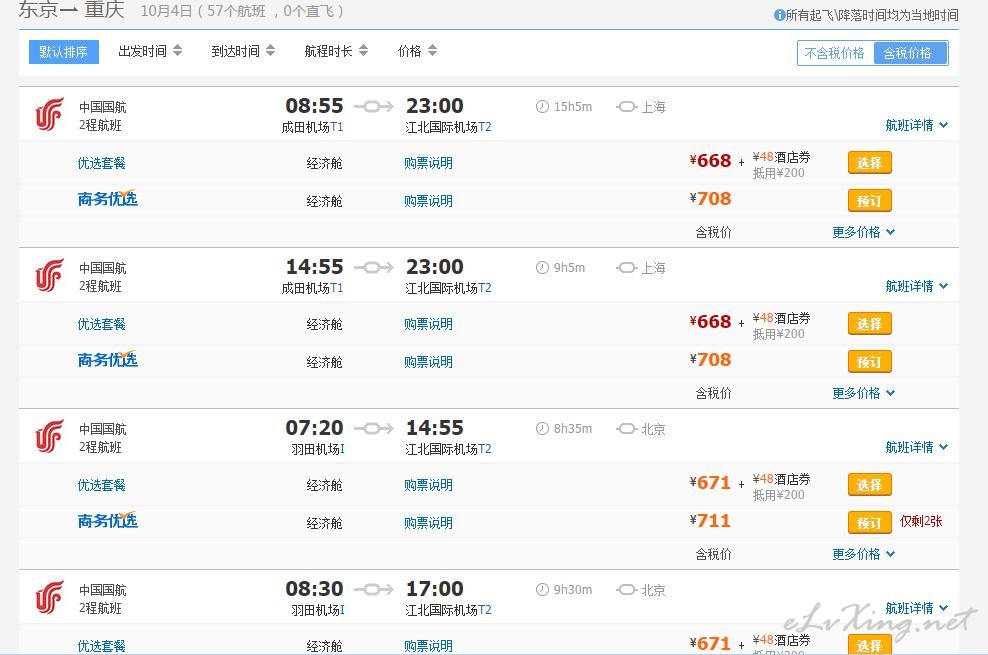The image size is (988, 655).
Task: Expand 航班详情 for the 08:55 flight
Action: pos(916,125)
